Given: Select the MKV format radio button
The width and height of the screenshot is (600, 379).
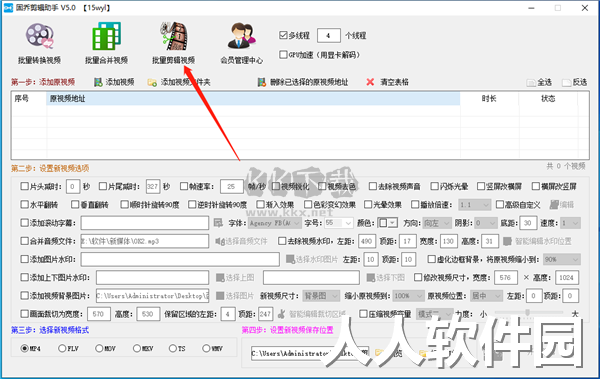Looking at the screenshot, I should [137, 348].
